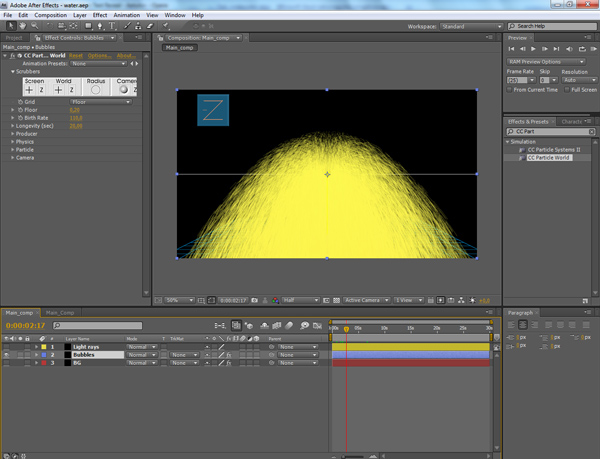Toggle the transparency grid icon
The image size is (600, 459).
tap(336, 301)
